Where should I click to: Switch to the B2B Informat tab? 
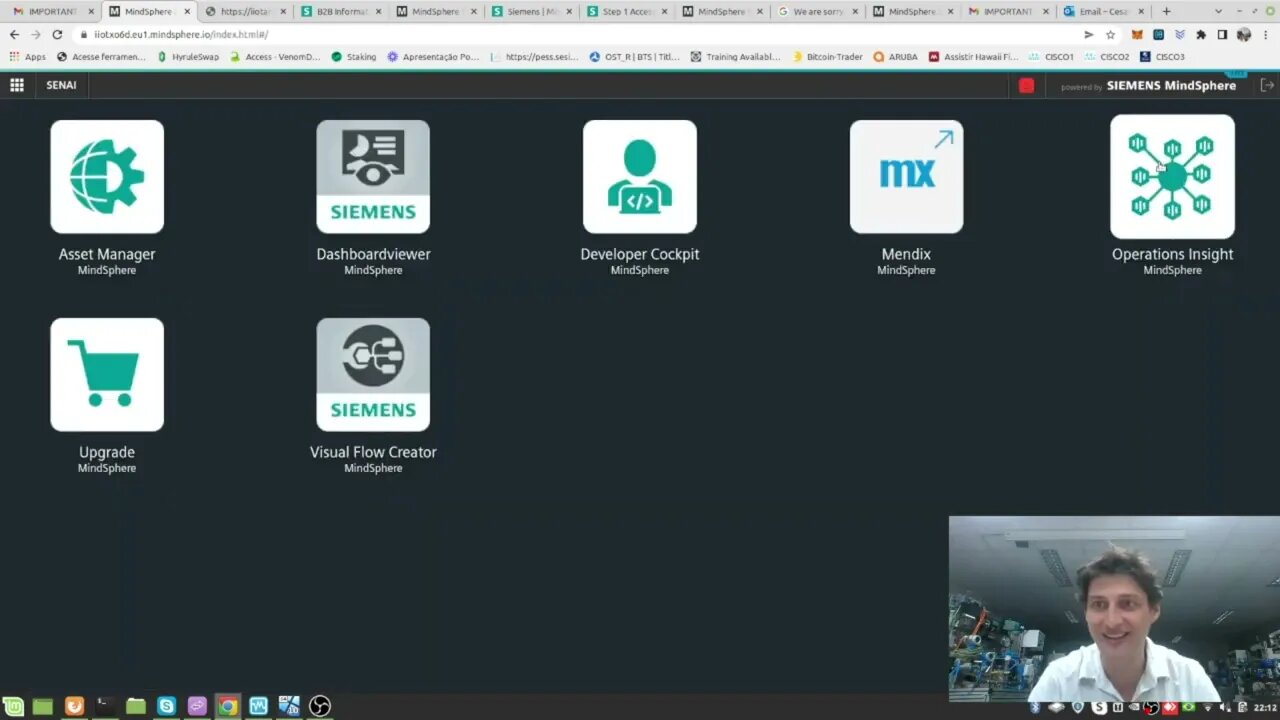pyautogui.click(x=339, y=11)
